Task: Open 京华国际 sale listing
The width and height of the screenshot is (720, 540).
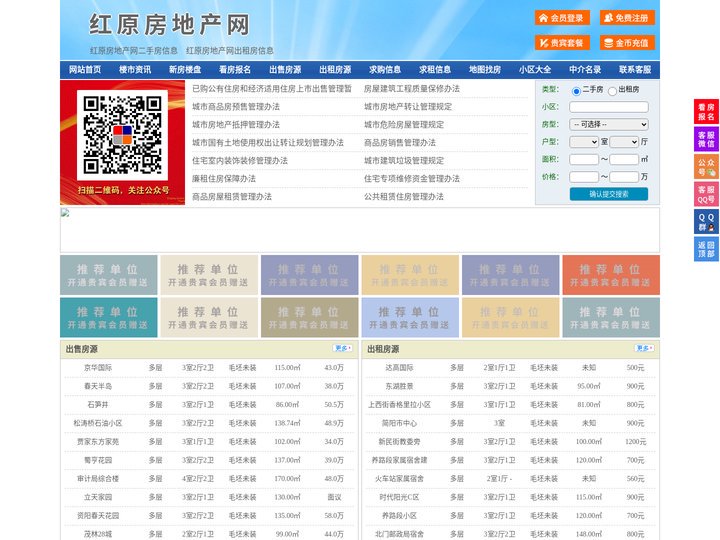Action: [x=98, y=368]
